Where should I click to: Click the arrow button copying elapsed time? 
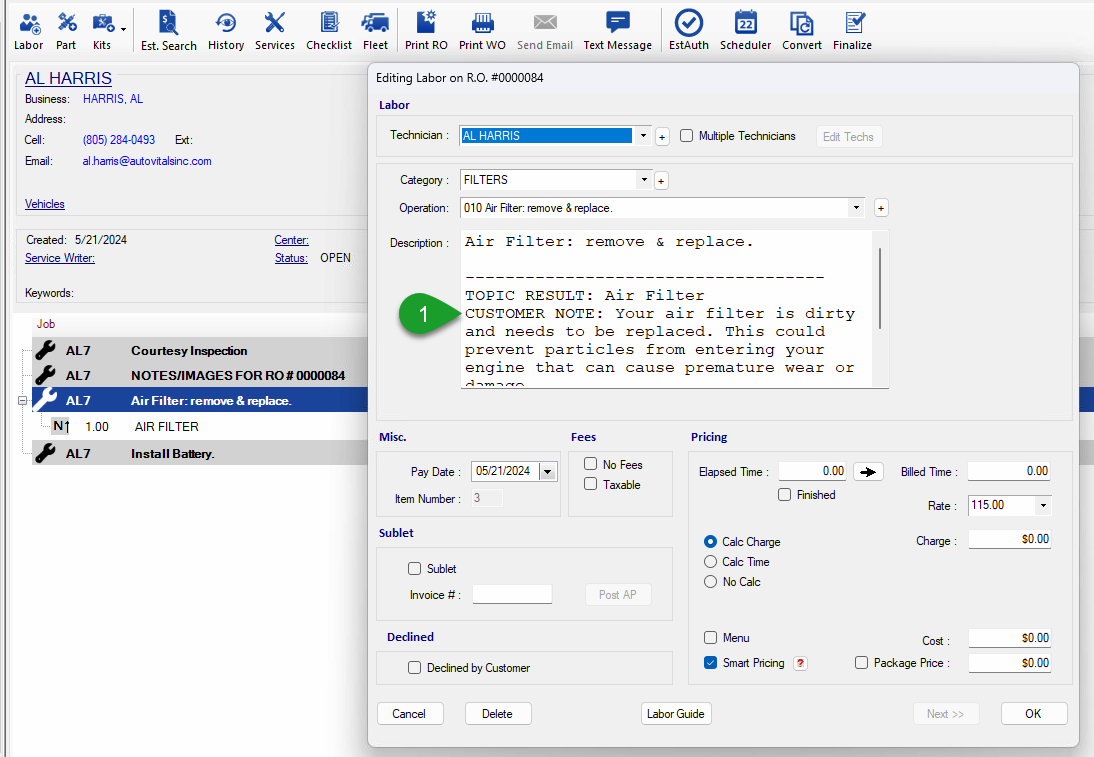[868, 472]
